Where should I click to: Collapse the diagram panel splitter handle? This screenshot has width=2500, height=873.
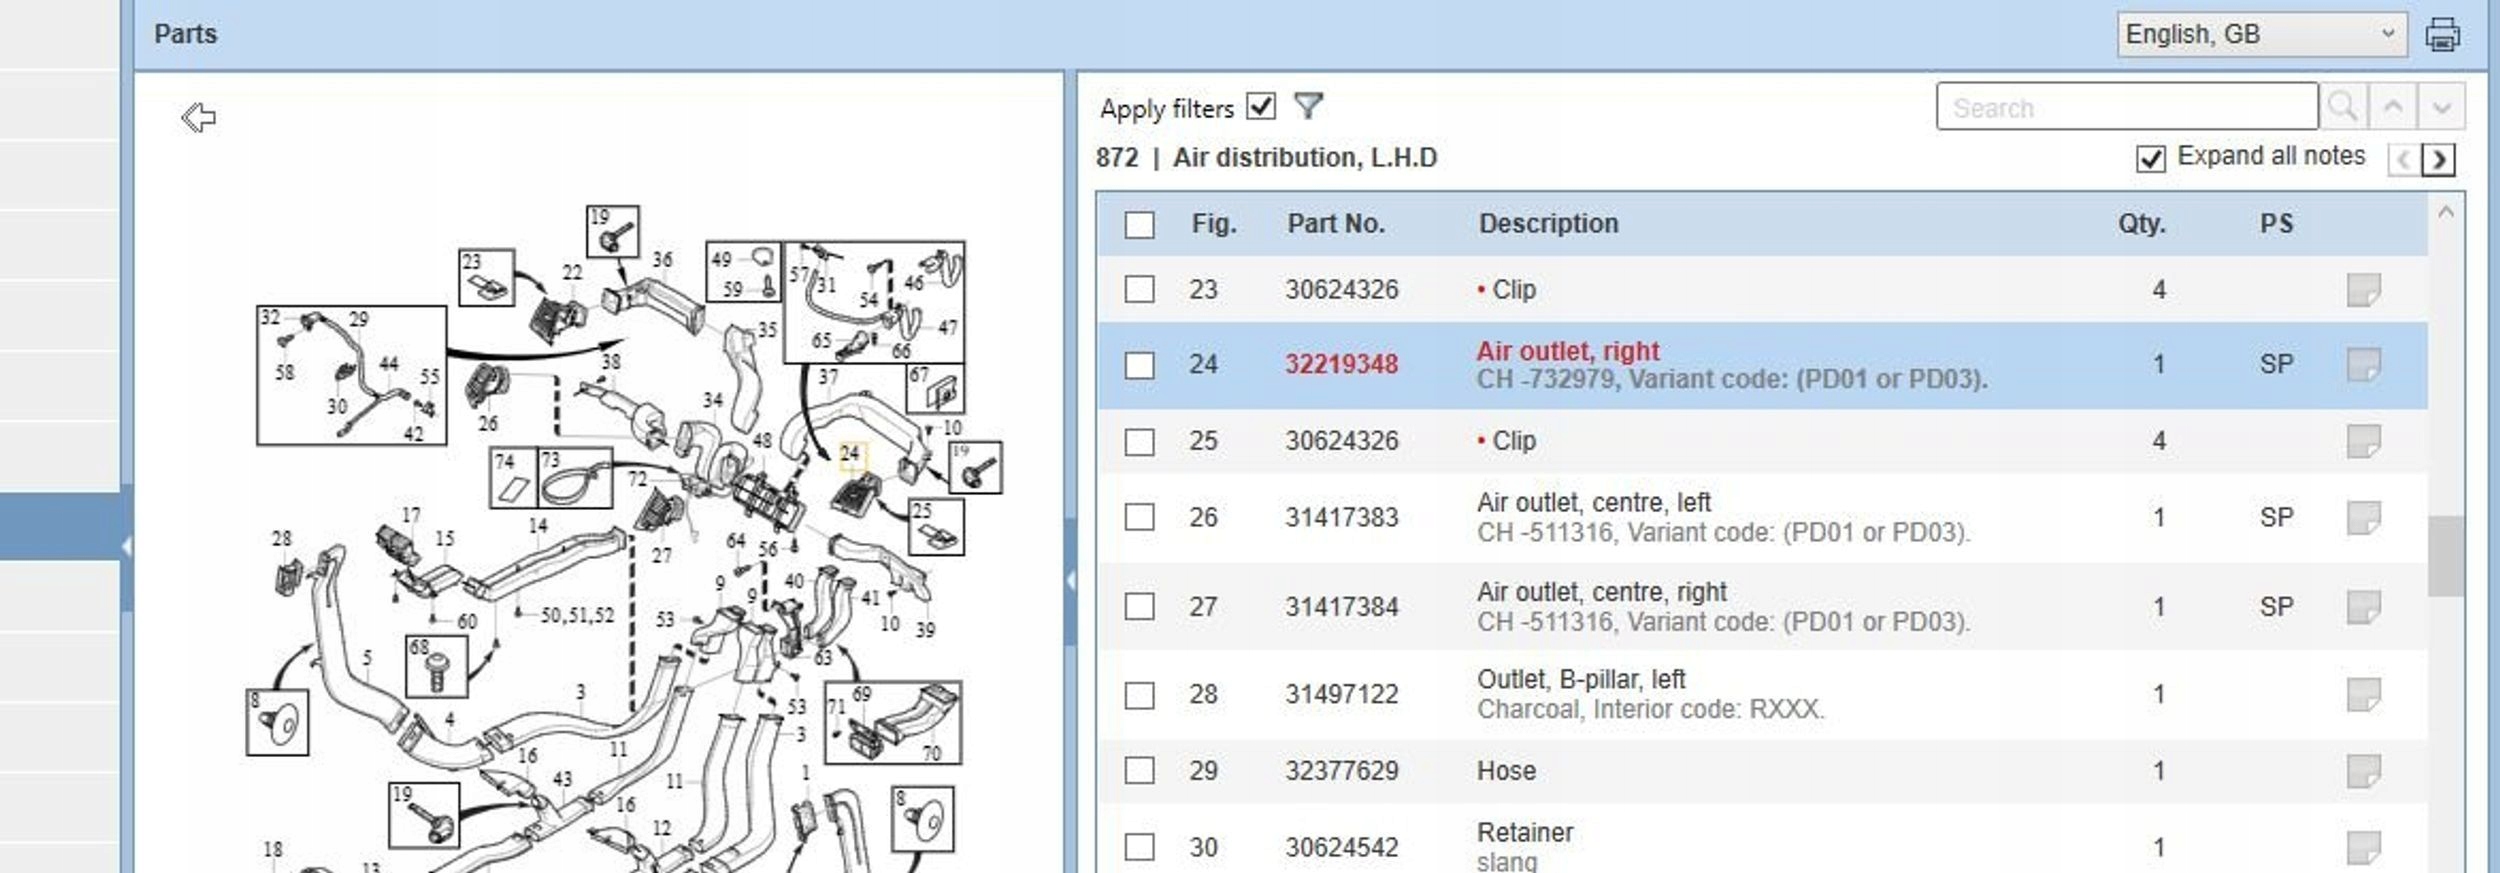[x=1070, y=580]
